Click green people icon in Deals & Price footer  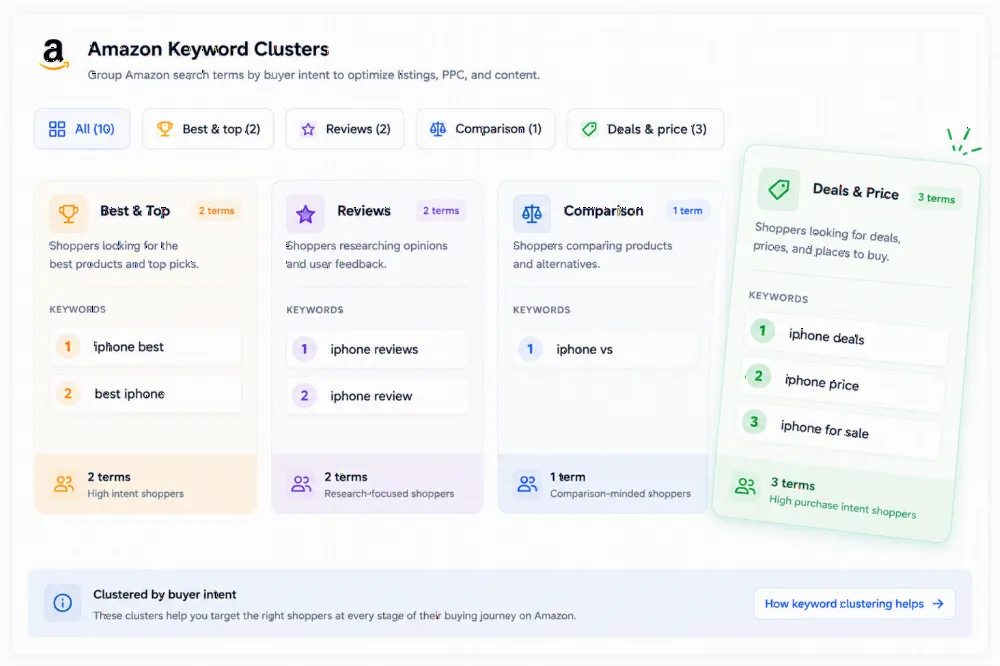(745, 487)
